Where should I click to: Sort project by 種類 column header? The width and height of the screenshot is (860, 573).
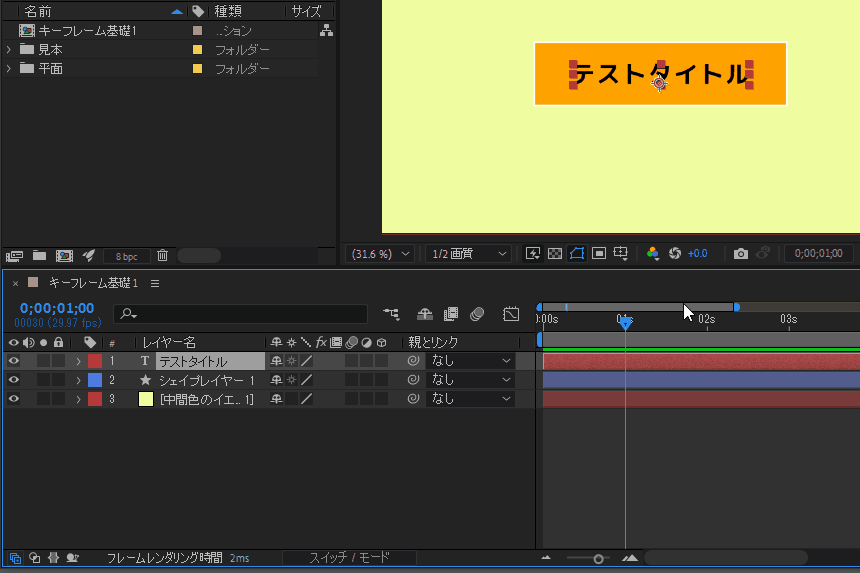coord(228,11)
